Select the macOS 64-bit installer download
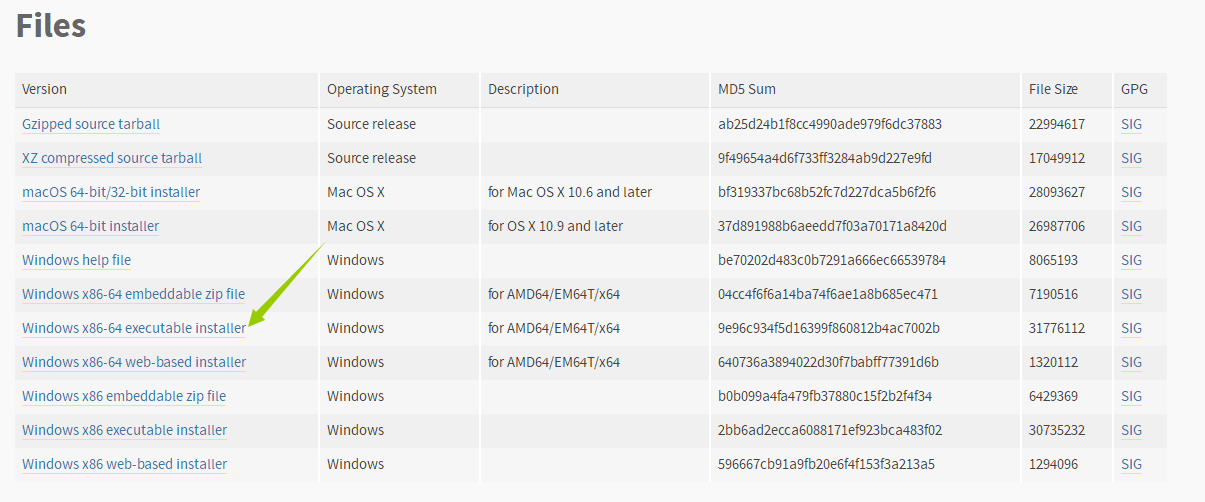Image resolution: width=1205 pixels, height=502 pixels. tap(90, 226)
